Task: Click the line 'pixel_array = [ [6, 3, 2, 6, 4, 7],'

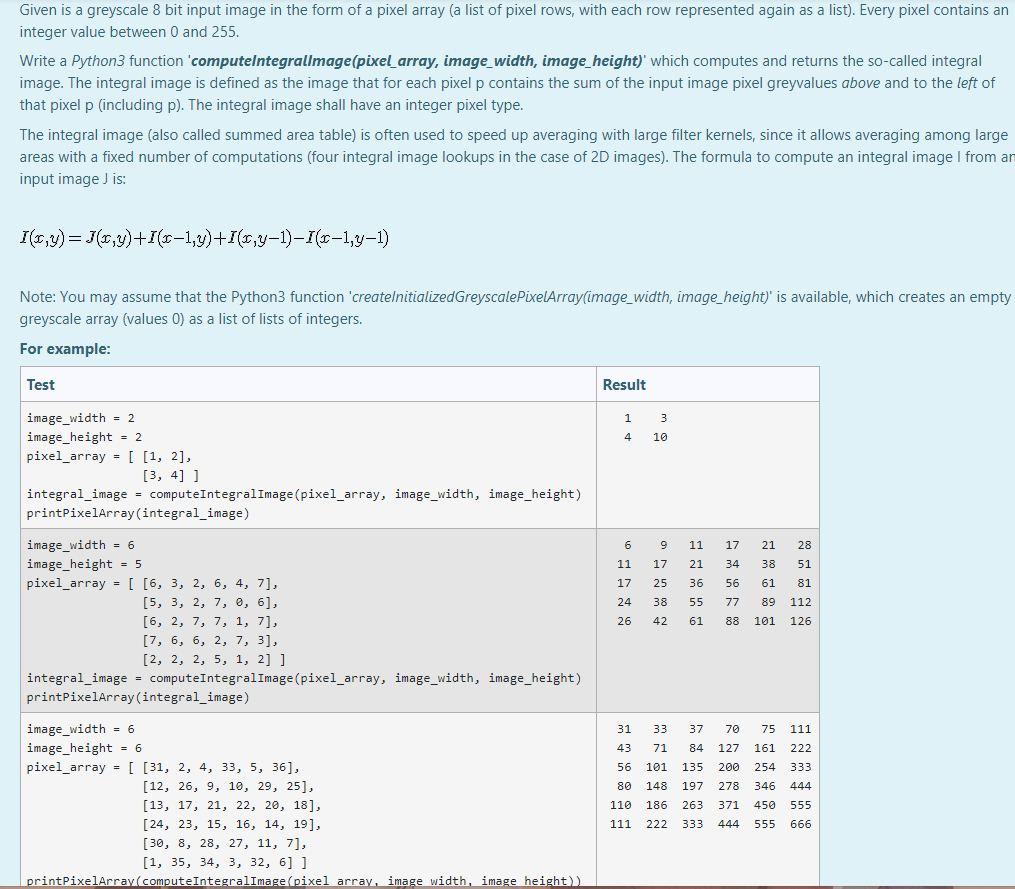Action: click(152, 583)
